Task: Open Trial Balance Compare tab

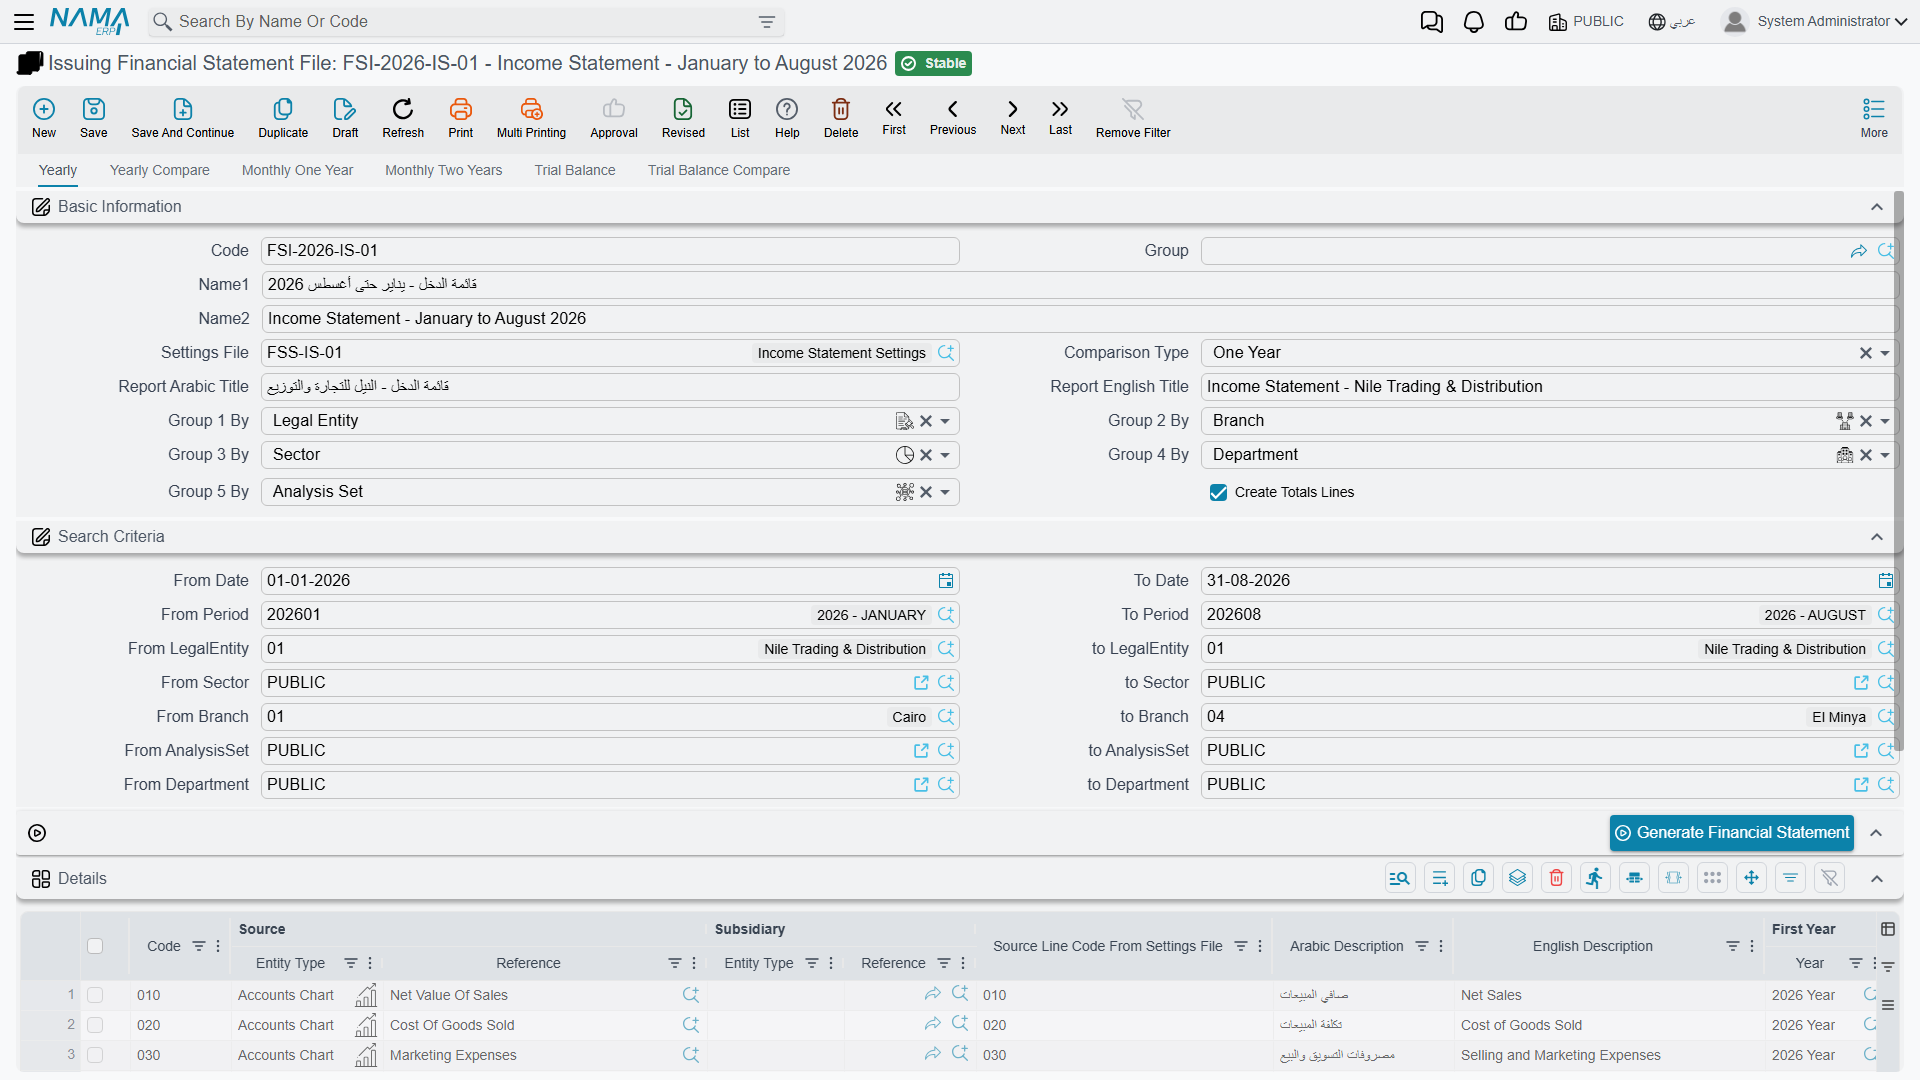Action: coord(719,170)
